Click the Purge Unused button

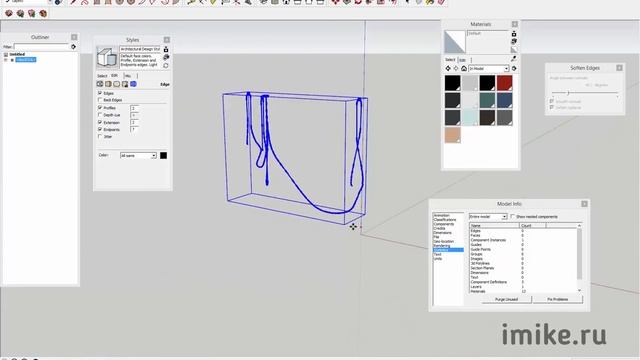pyautogui.click(x=507, y=300)
